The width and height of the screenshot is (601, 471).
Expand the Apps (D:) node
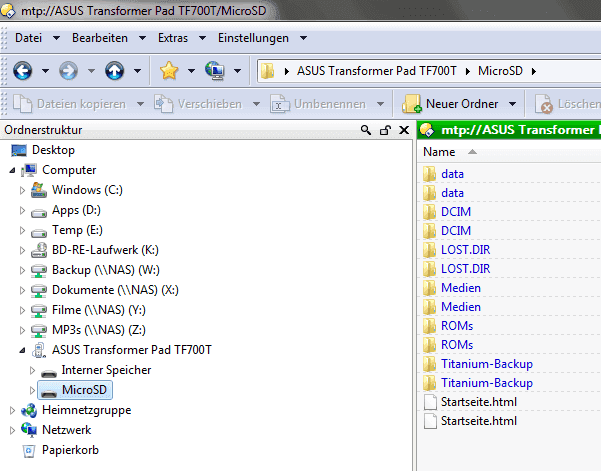coord(22,210)
